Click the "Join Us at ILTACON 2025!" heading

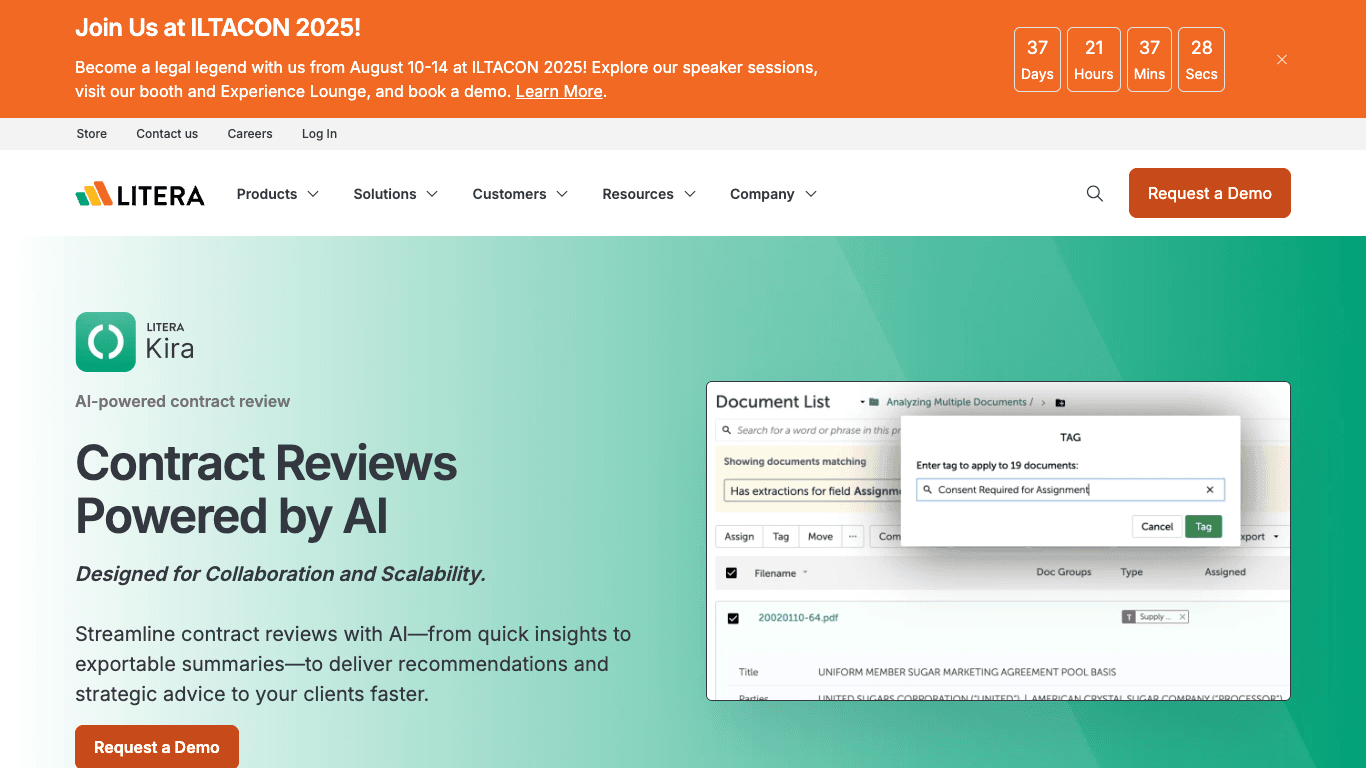[x=218, y=28]
